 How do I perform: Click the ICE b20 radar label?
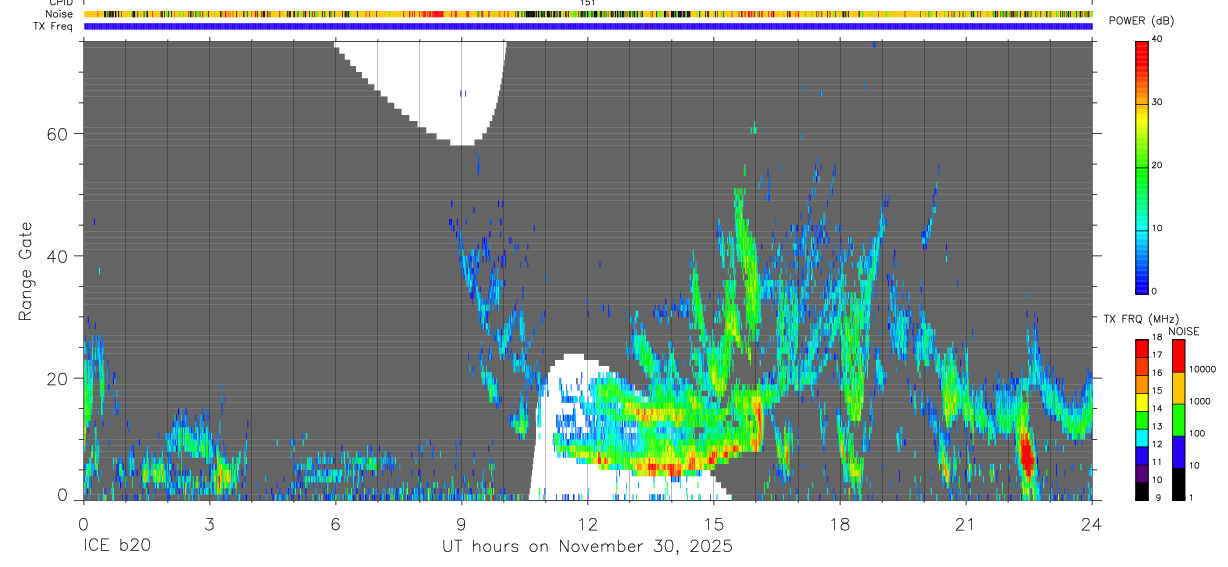pos(118,547)
